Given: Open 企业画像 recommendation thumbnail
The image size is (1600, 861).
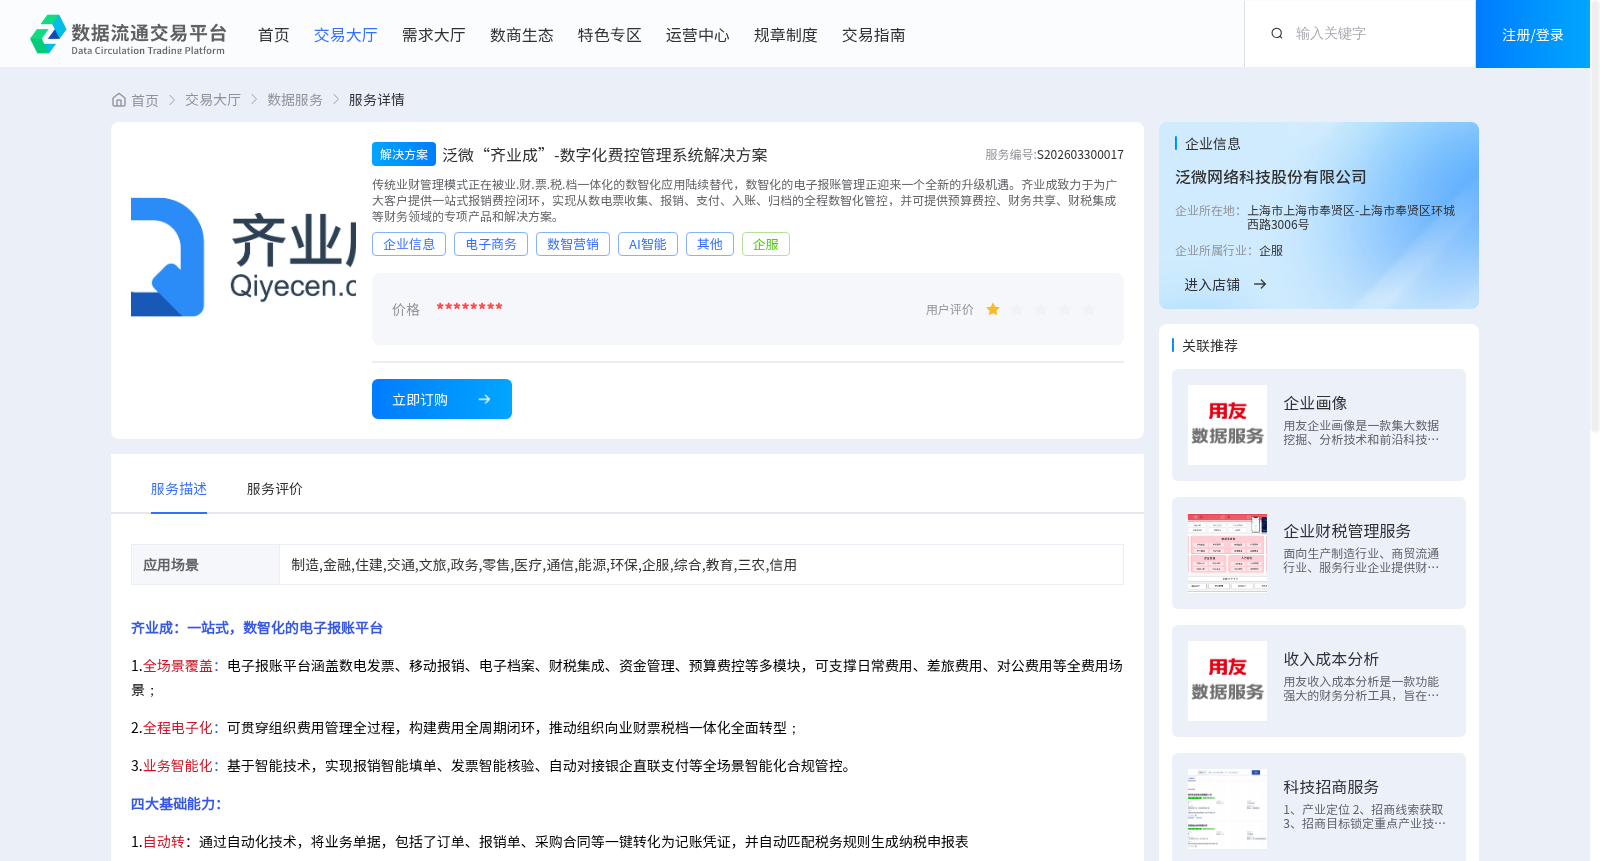Looking at the screenshot, I should tap(1227, 425).
